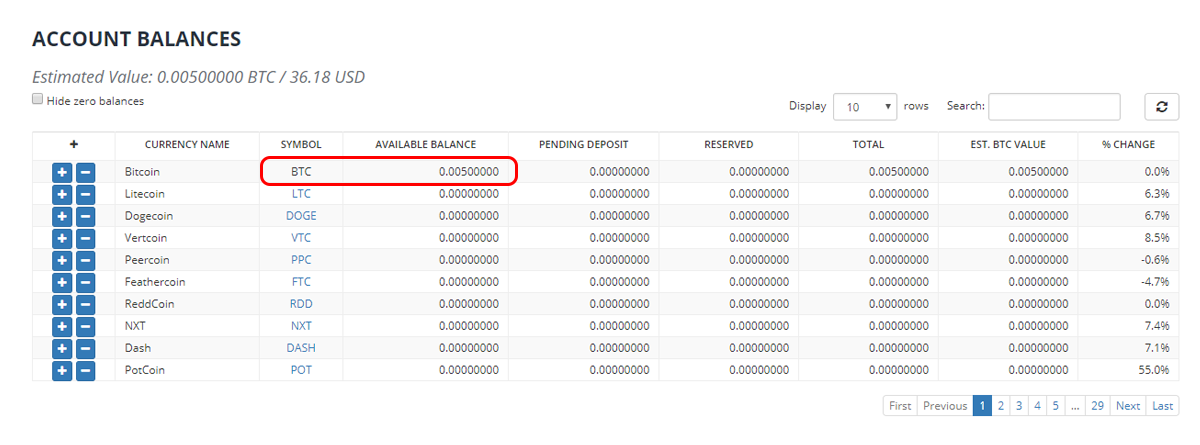Click the minus withdraw icon for Dash
The image size is (1200, 445).
tap(85, 348)
